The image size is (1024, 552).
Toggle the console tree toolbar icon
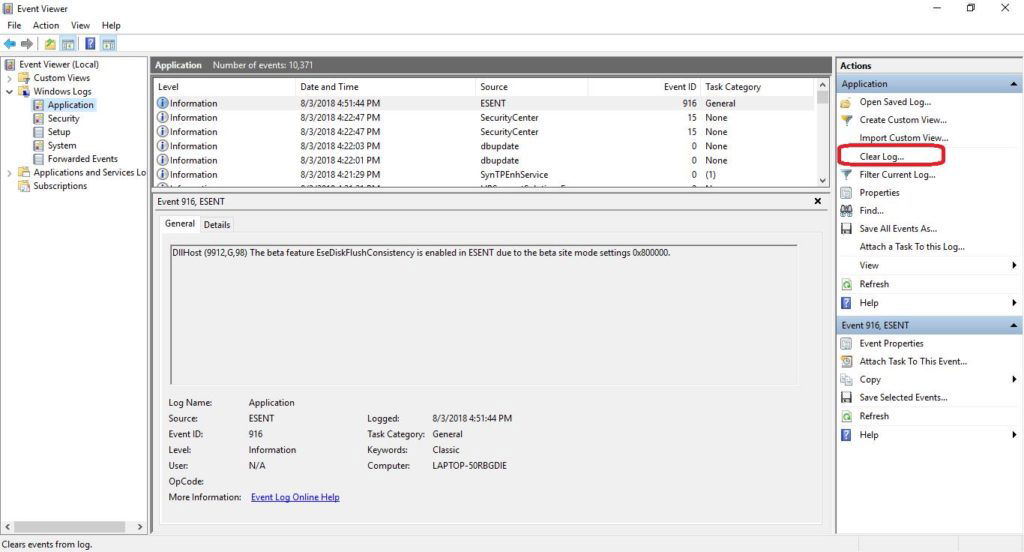coord(68,44)
